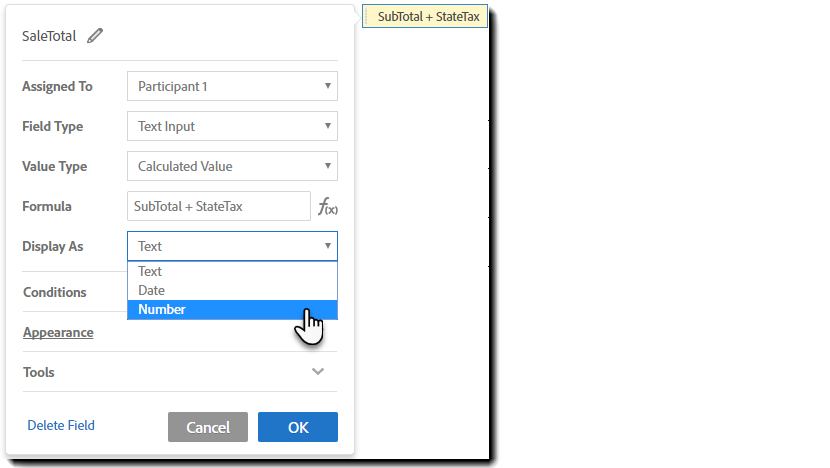Screen dimensions: 830x468
Task: Click the dropdown arrow beside Participant 1
Action: click(x=327, y=87)
